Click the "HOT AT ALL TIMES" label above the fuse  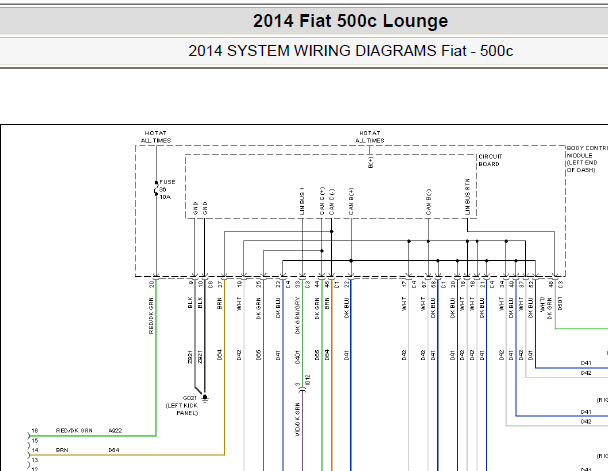coord(156,136)
